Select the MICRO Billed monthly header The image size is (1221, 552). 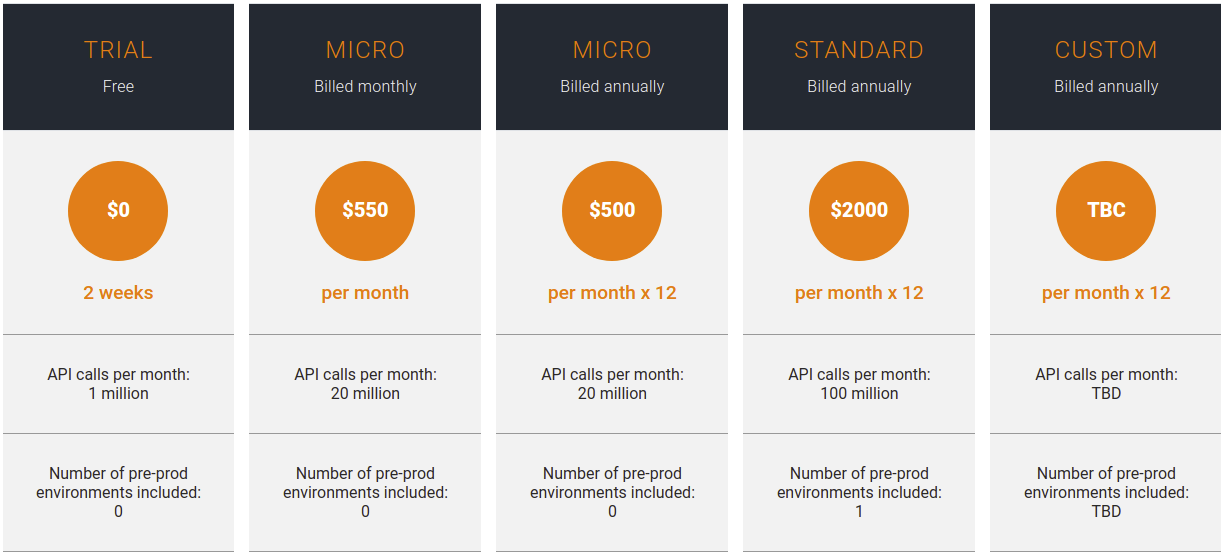pos(365,67)
